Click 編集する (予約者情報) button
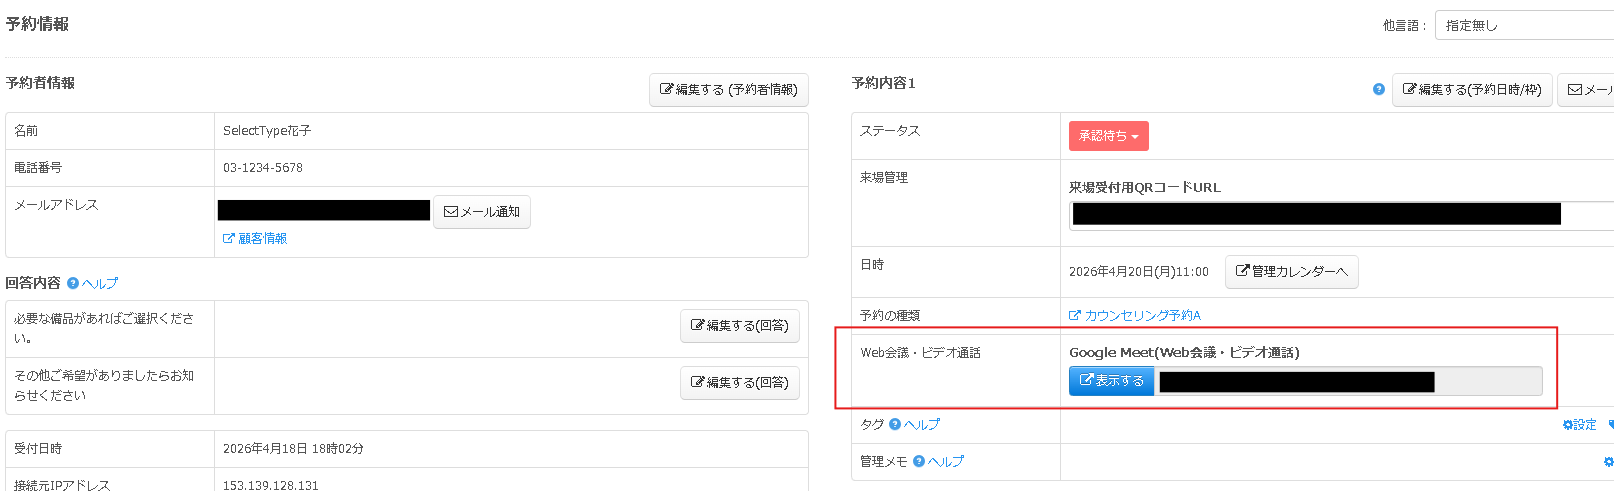The width and height of the screenshot is (1614, 491). click(728, 90)
